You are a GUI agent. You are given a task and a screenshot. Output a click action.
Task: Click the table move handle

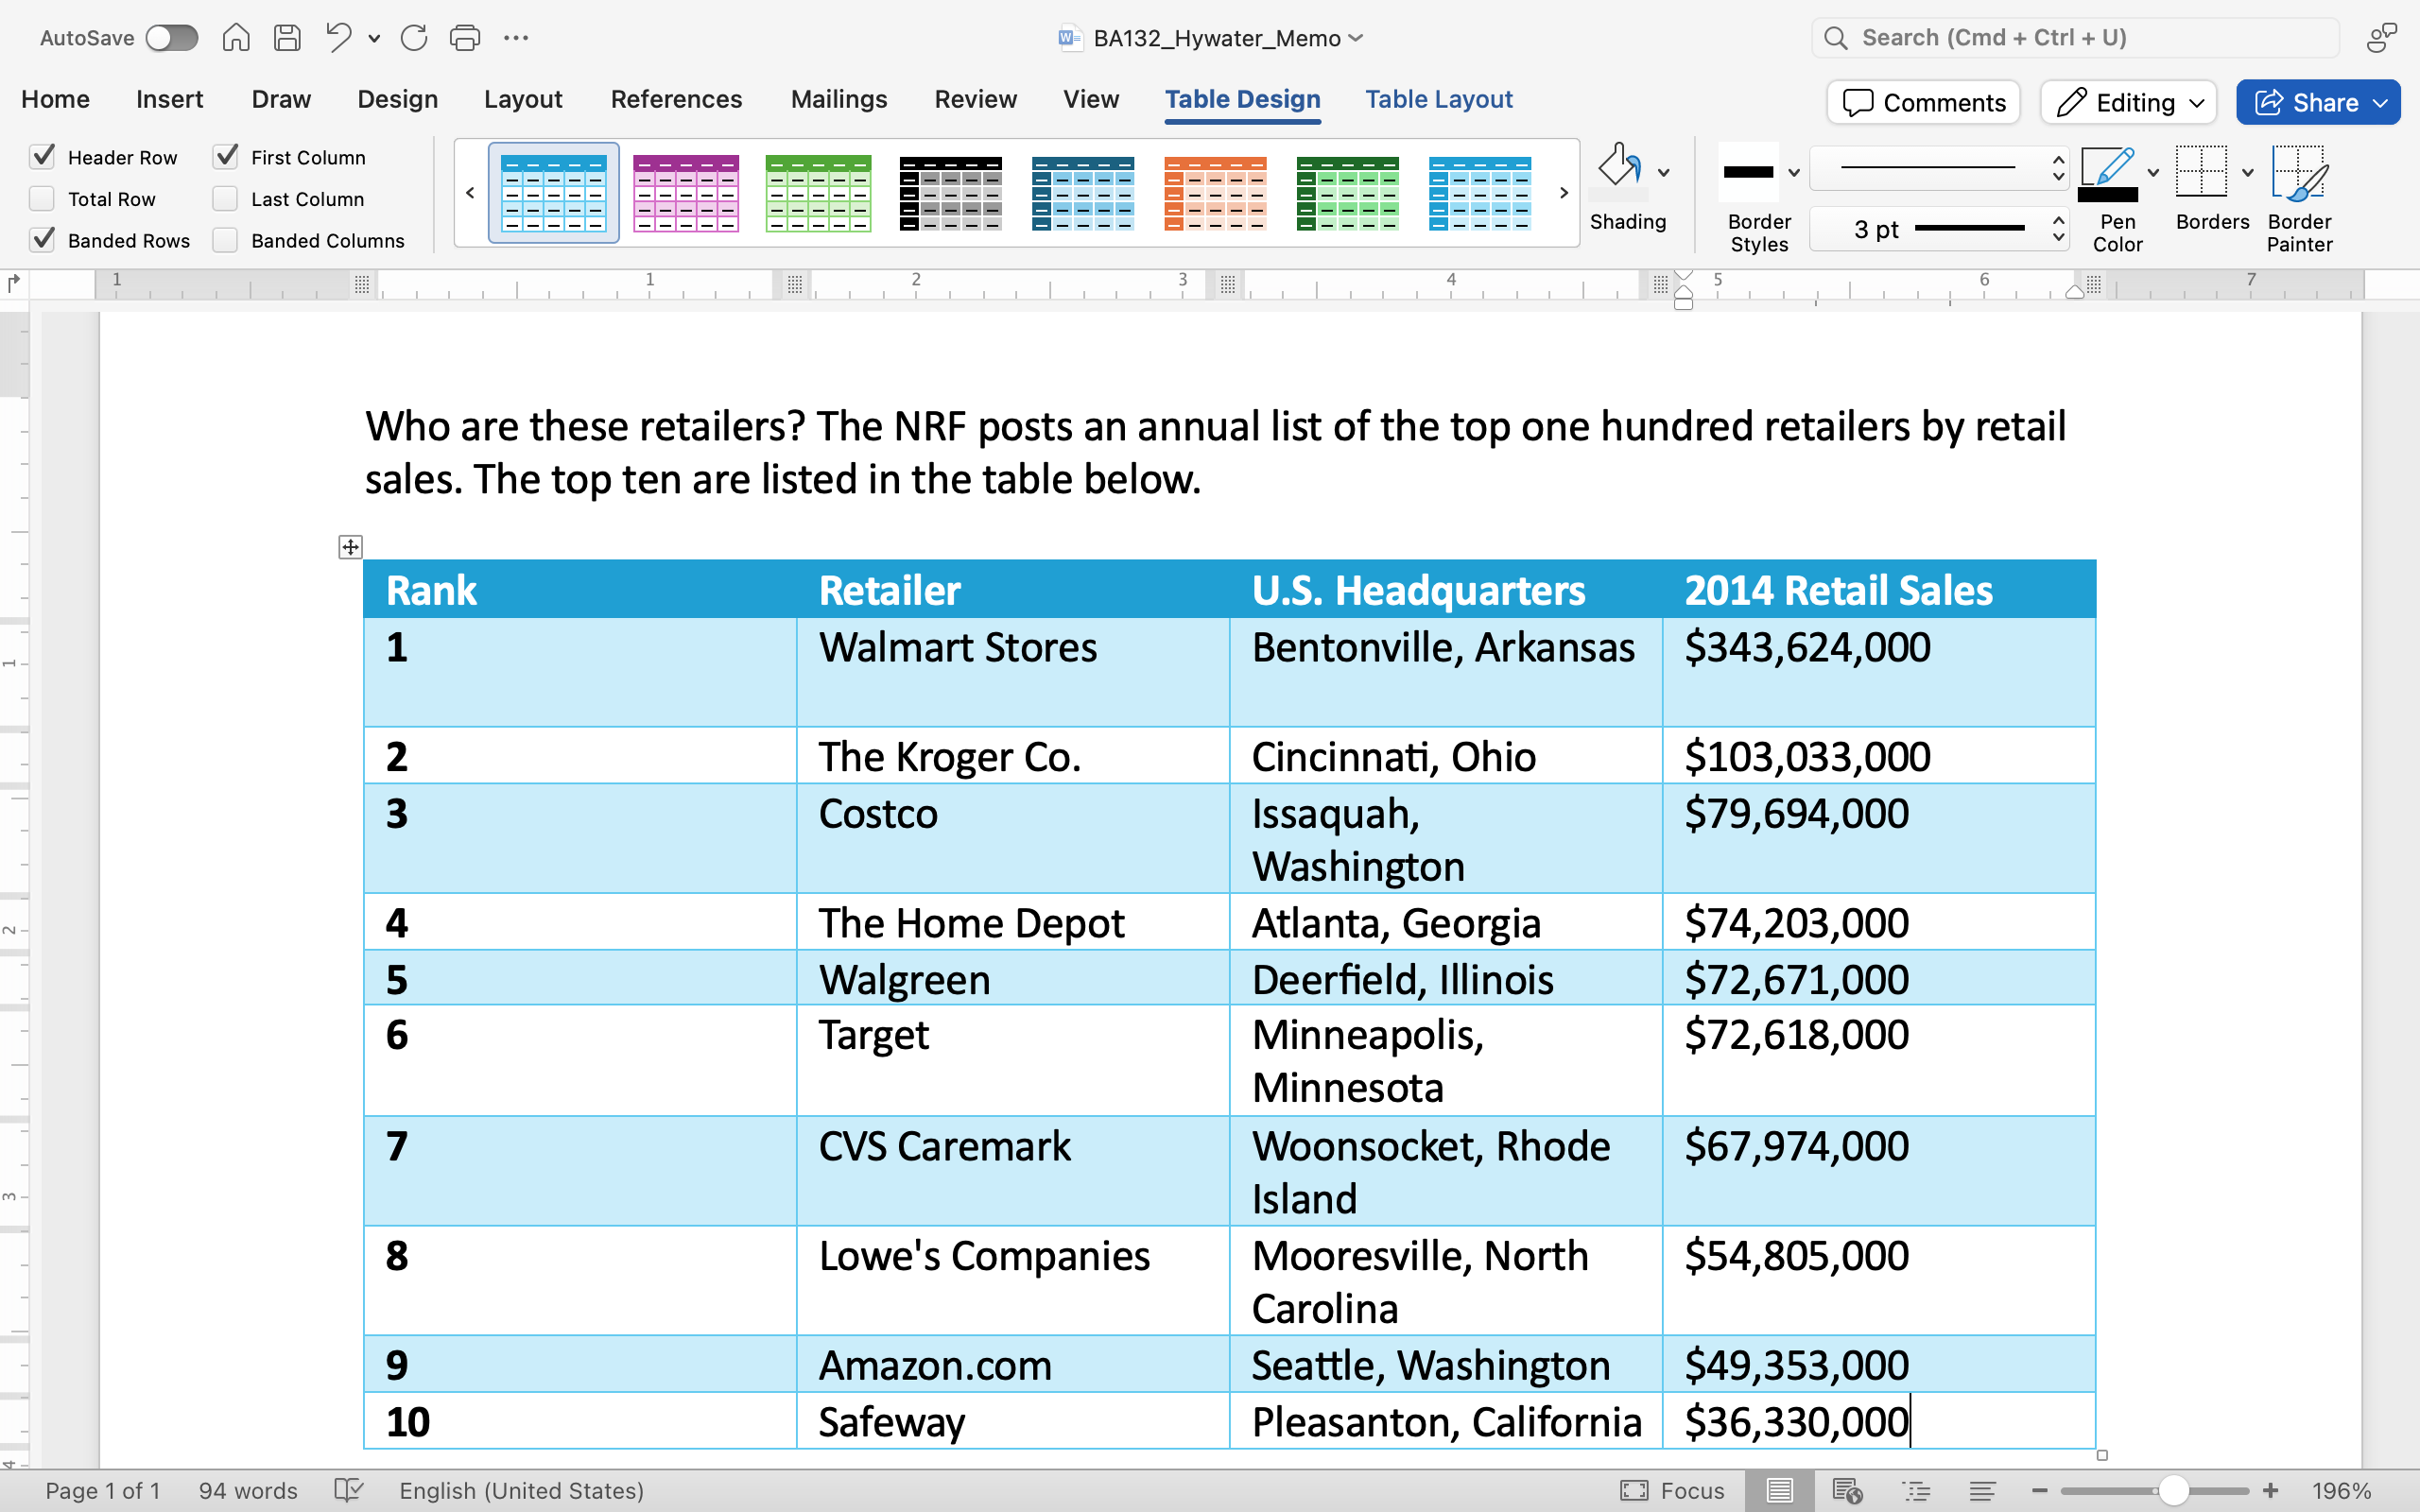tap(350, 547)
